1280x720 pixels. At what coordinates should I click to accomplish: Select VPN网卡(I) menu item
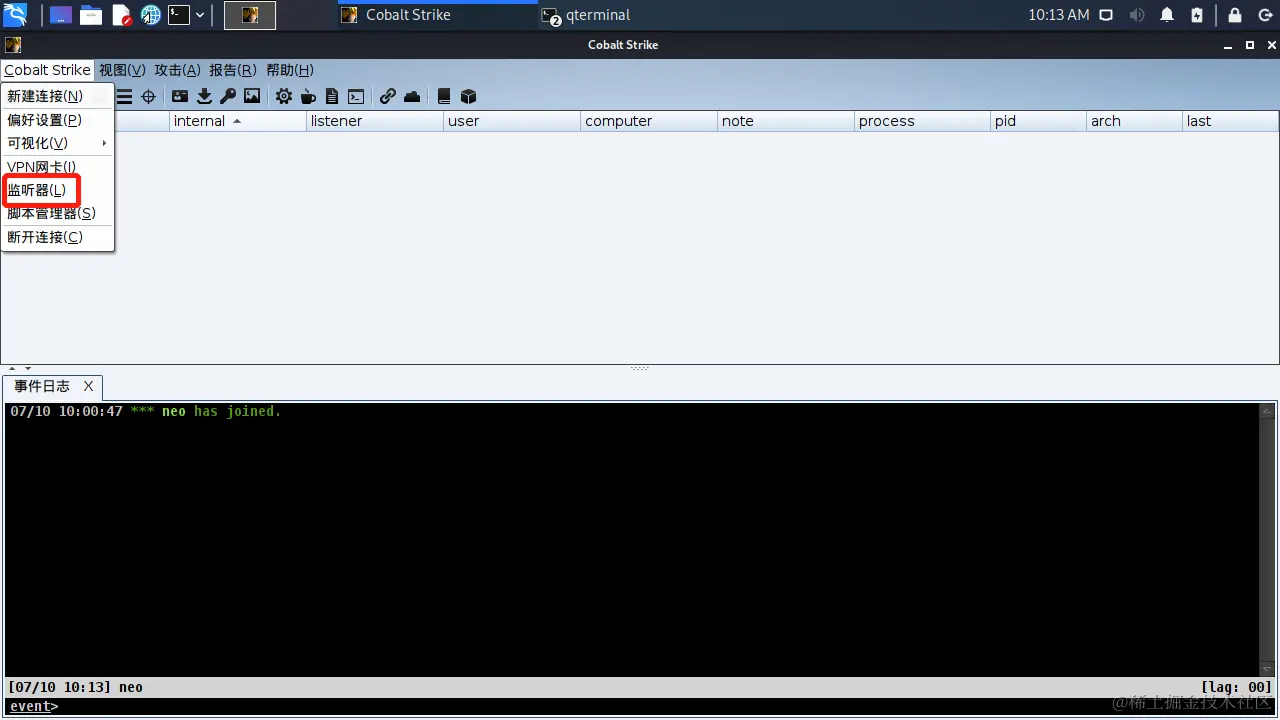(58, 167)
